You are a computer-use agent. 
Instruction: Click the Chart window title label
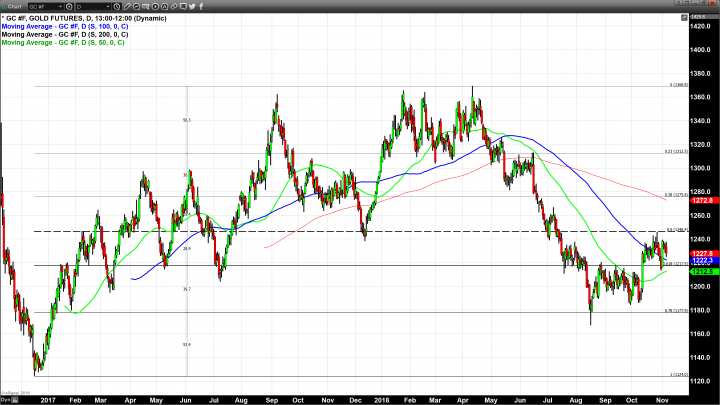click(x=13, y=6)
